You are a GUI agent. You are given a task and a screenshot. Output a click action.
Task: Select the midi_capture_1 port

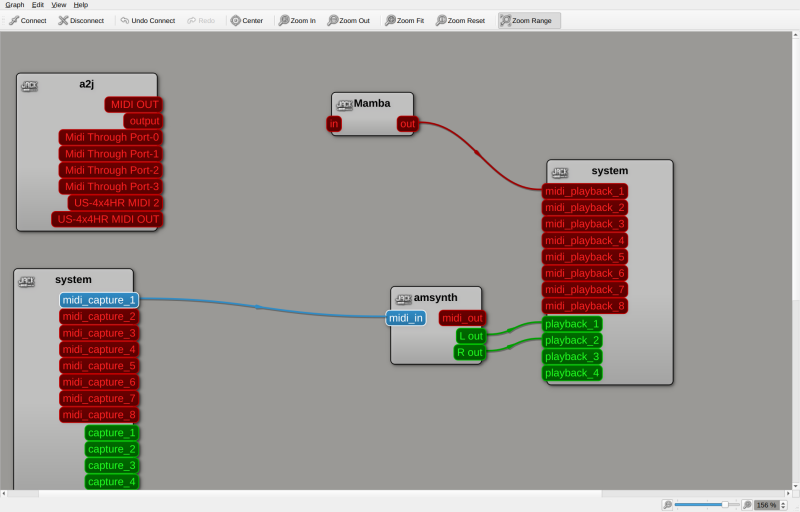click(x=99, y=300)
